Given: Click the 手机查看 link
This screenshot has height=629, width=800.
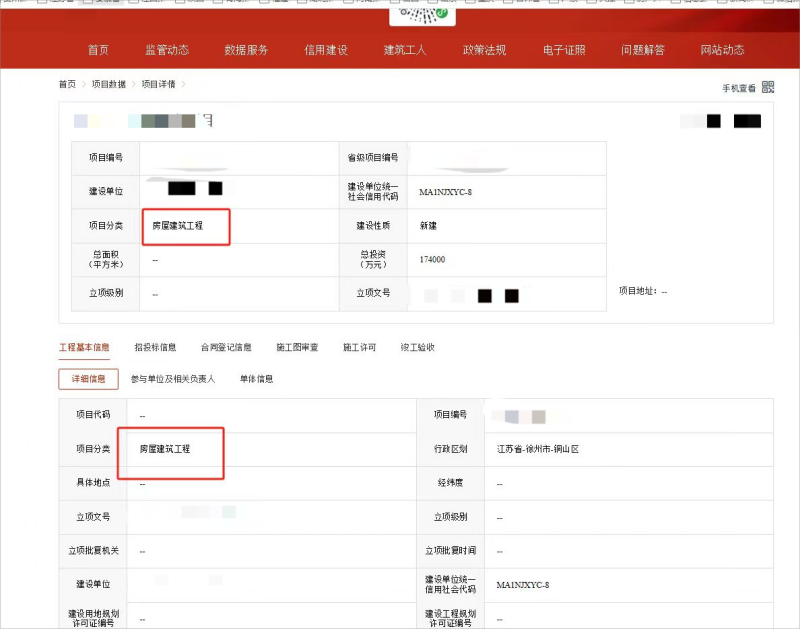Looking at the screenshot, I should (740, 88).
